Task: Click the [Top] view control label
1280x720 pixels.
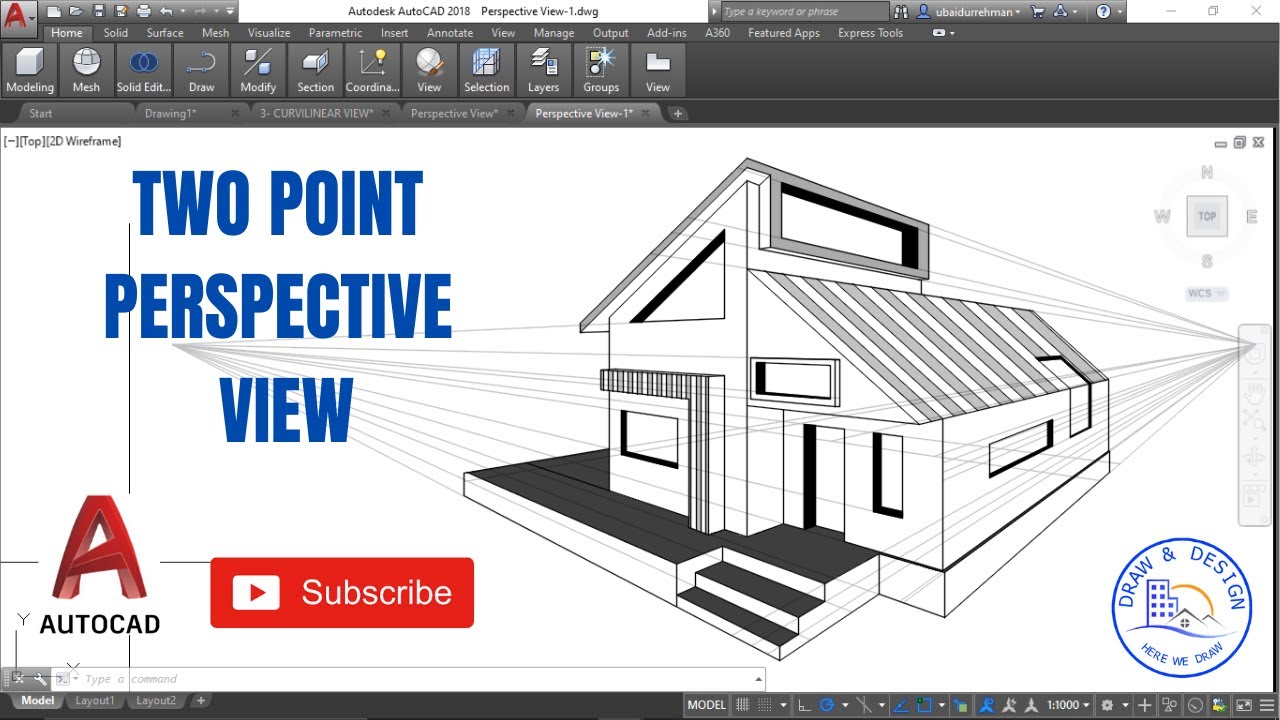Action: click(31, 142)
